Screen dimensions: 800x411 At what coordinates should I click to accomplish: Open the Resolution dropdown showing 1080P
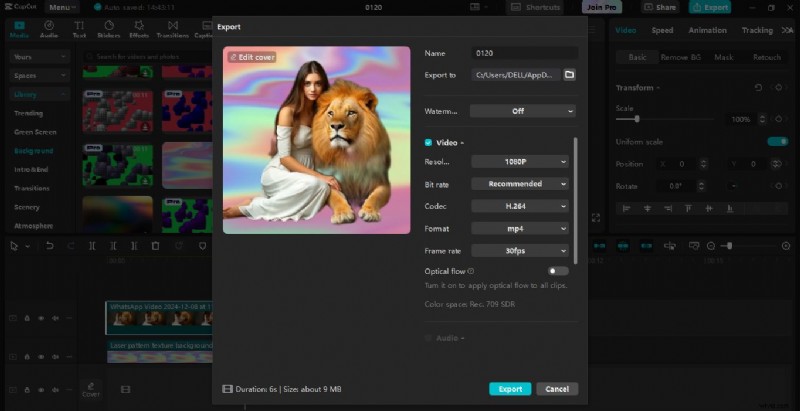519,161
